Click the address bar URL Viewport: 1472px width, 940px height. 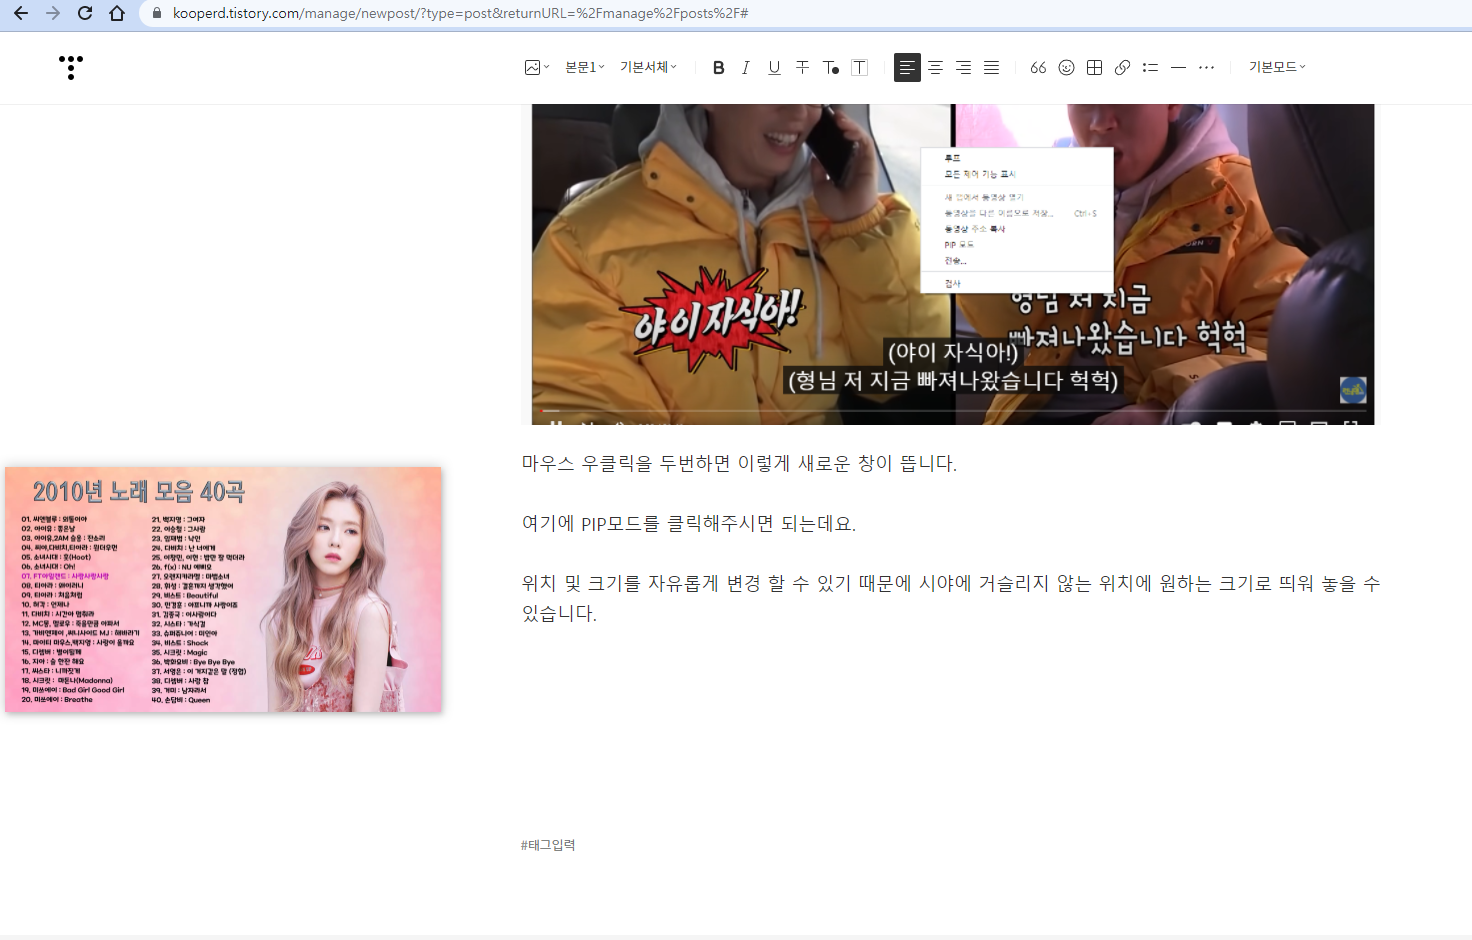460,13
